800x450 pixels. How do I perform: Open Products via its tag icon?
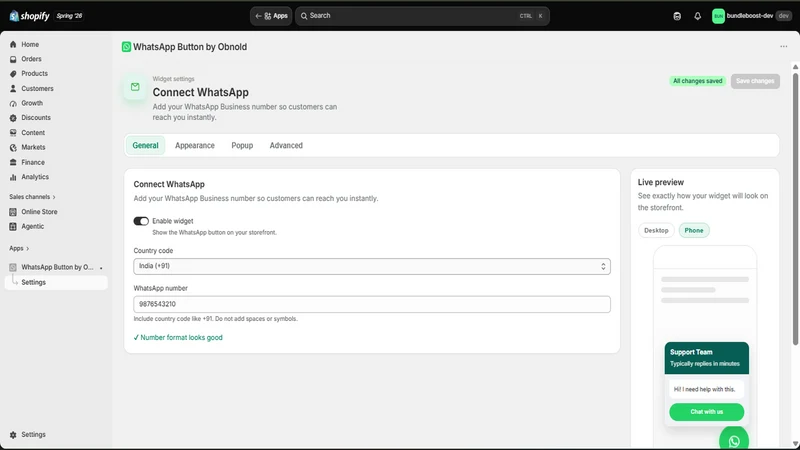click(x=13, y=73)
